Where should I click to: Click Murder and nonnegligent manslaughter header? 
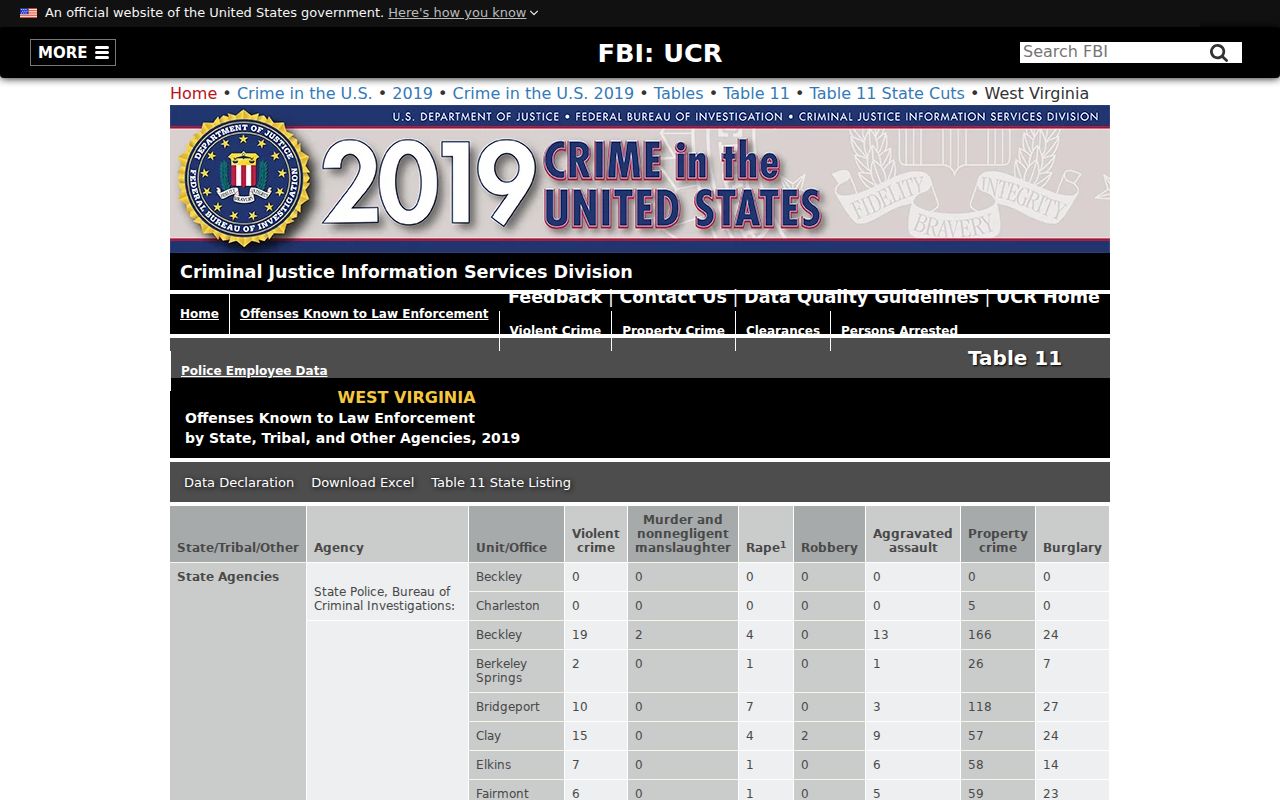tap(683, 534)
